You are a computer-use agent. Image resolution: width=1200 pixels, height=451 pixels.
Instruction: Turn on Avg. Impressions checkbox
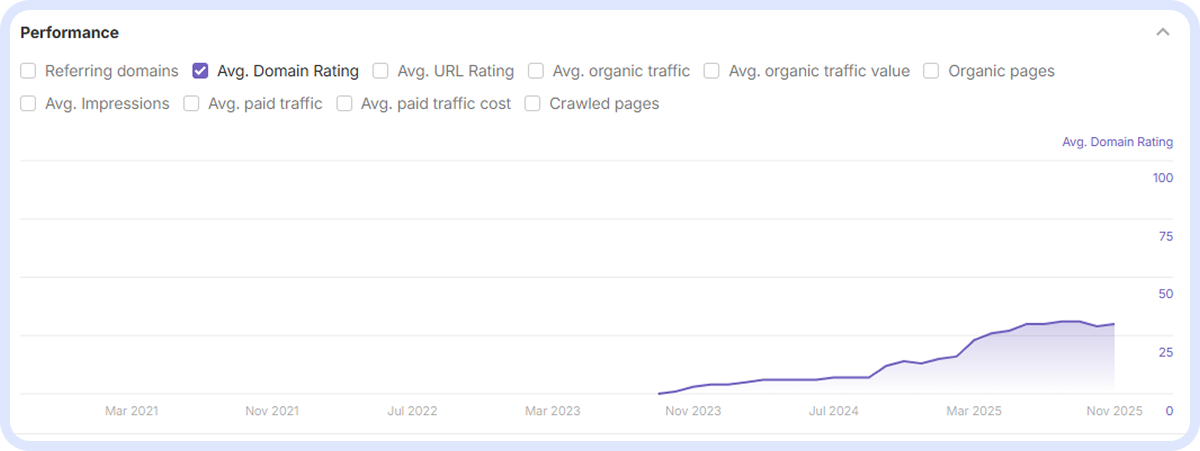[x=28, y=103]
